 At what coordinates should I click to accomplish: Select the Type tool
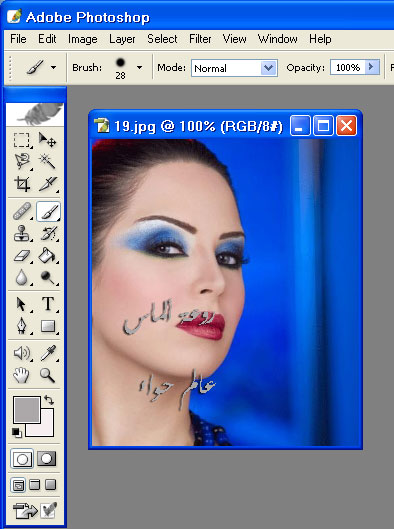click(x=48, y=304)
